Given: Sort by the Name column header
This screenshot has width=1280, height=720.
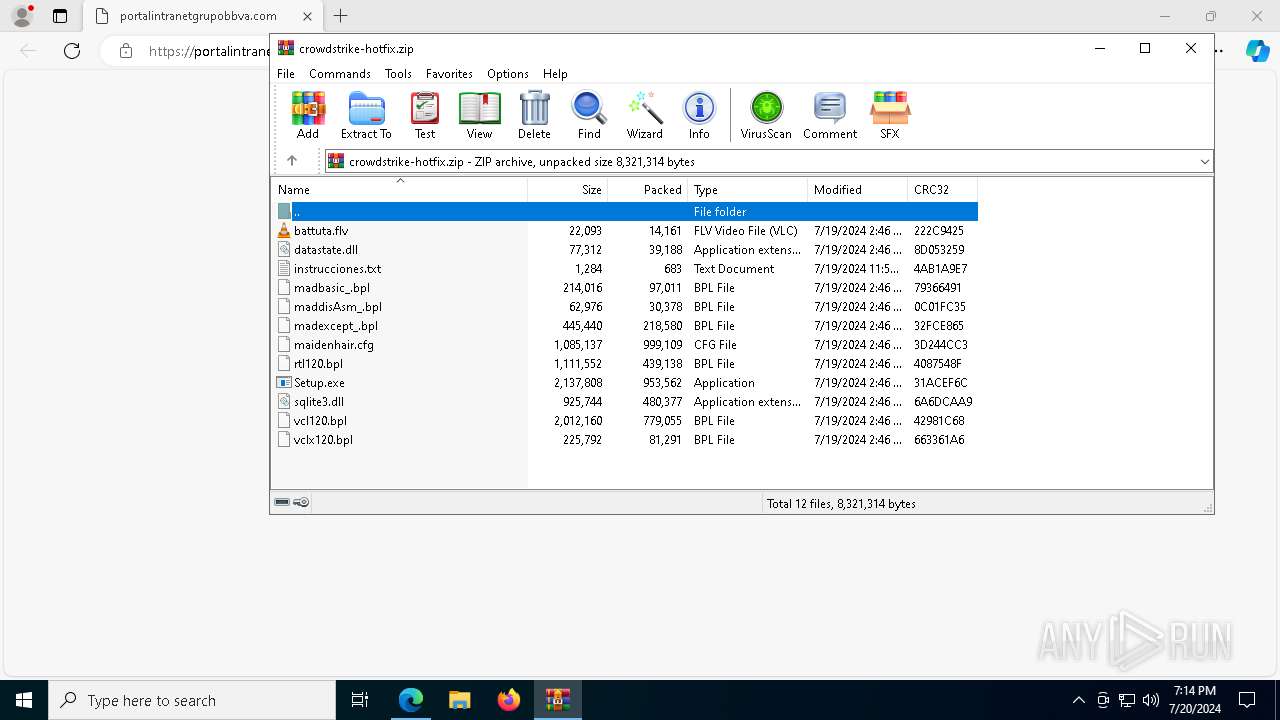Looking at the screenshot, I should (399, 190).
